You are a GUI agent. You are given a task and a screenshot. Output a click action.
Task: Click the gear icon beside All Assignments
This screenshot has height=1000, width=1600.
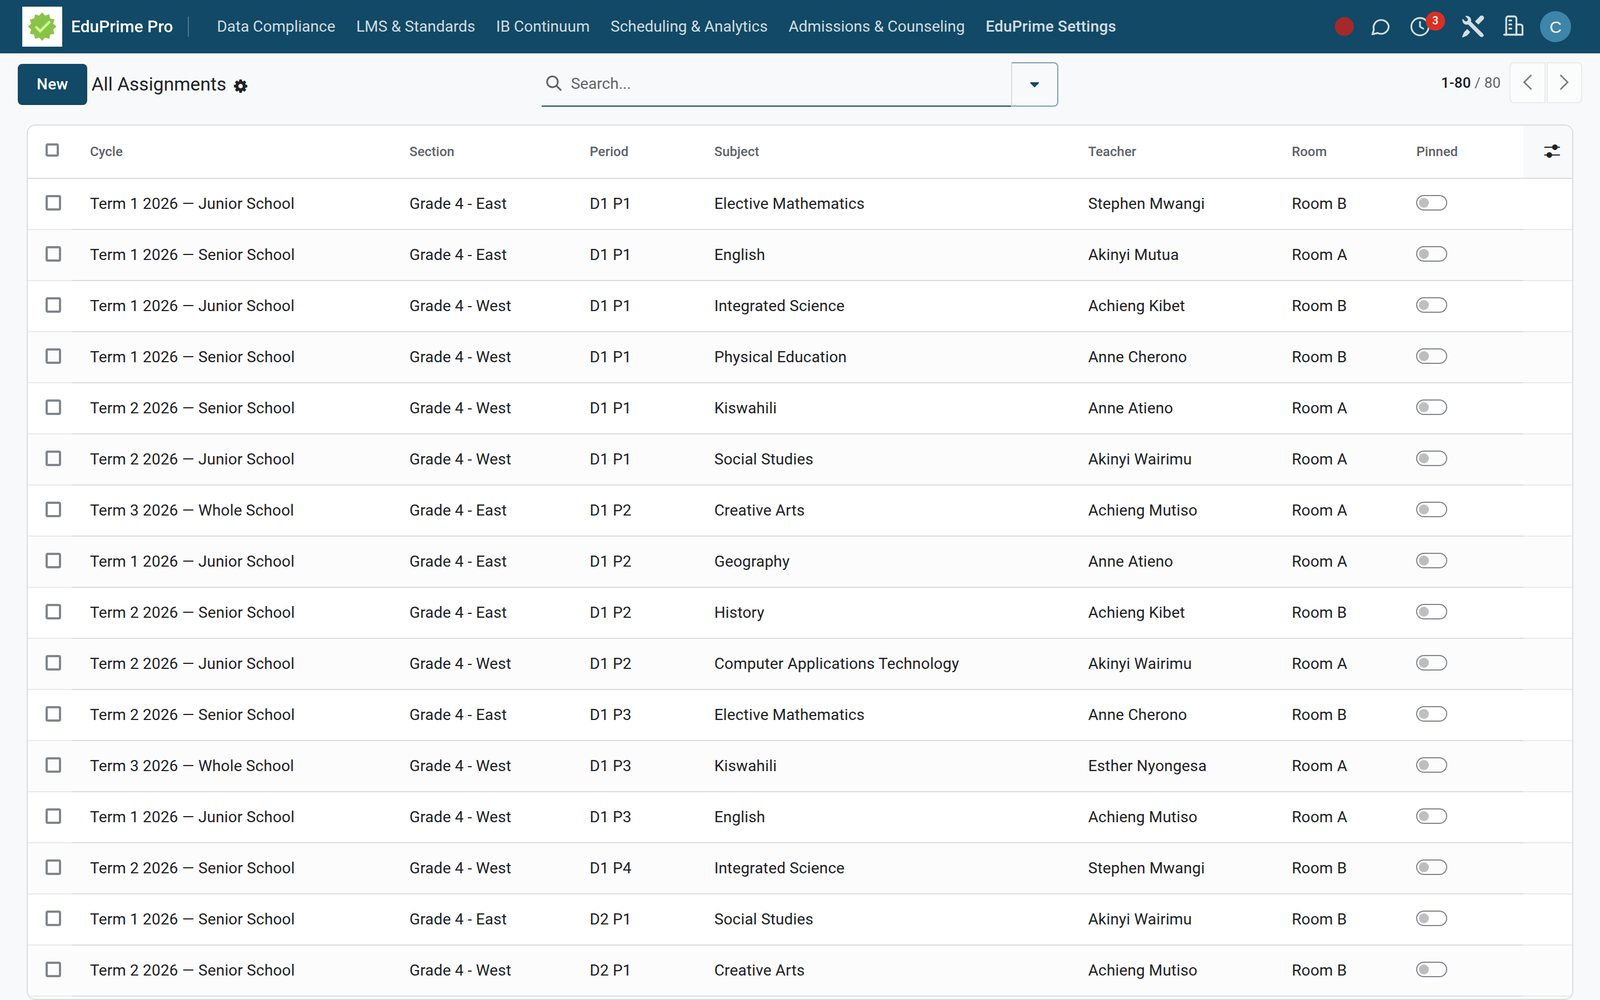(x=241, y=86)
